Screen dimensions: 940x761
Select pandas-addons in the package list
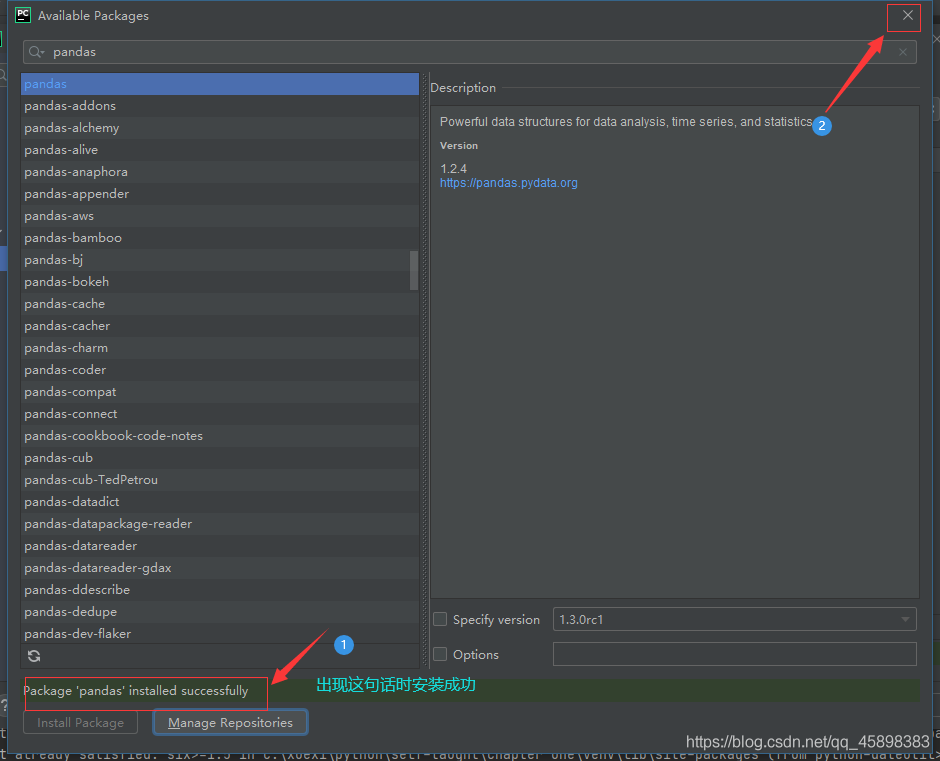[70, 106]
